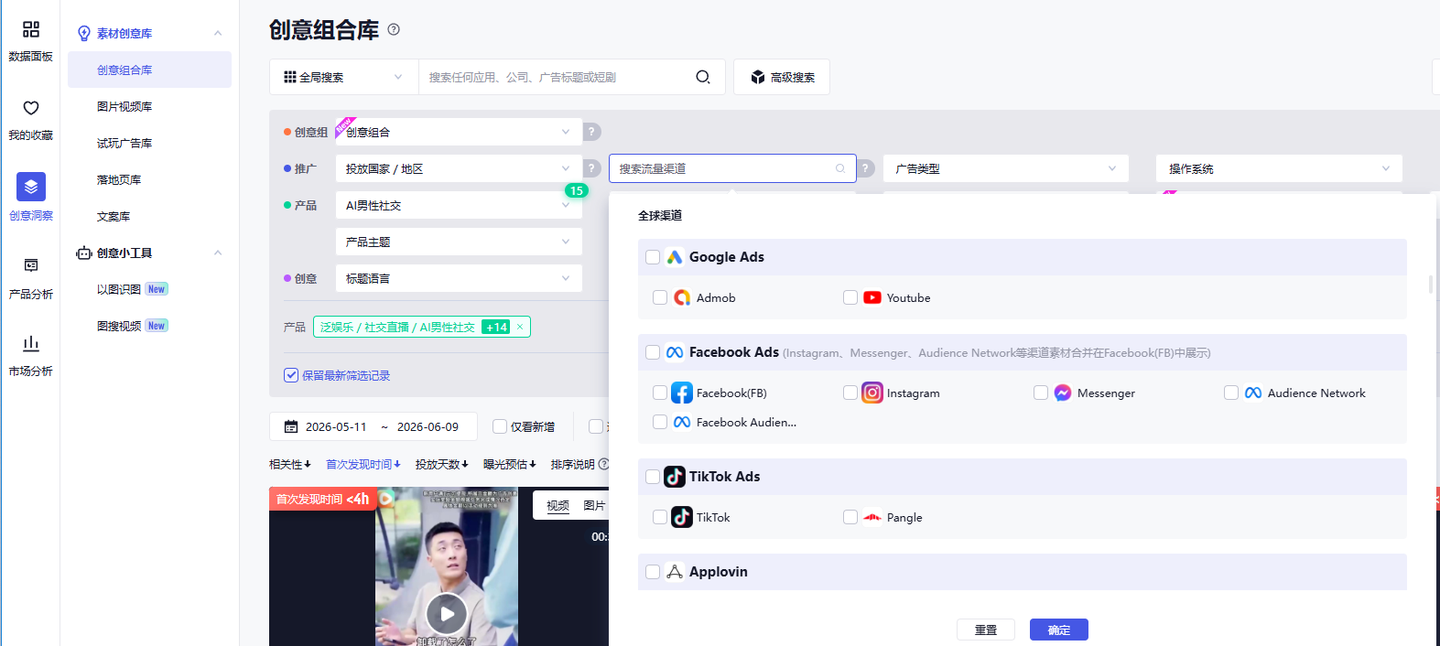This screenshot has width=1440, height=646.
Task: Click the Admob logo icon
Action: click(682, 298)
